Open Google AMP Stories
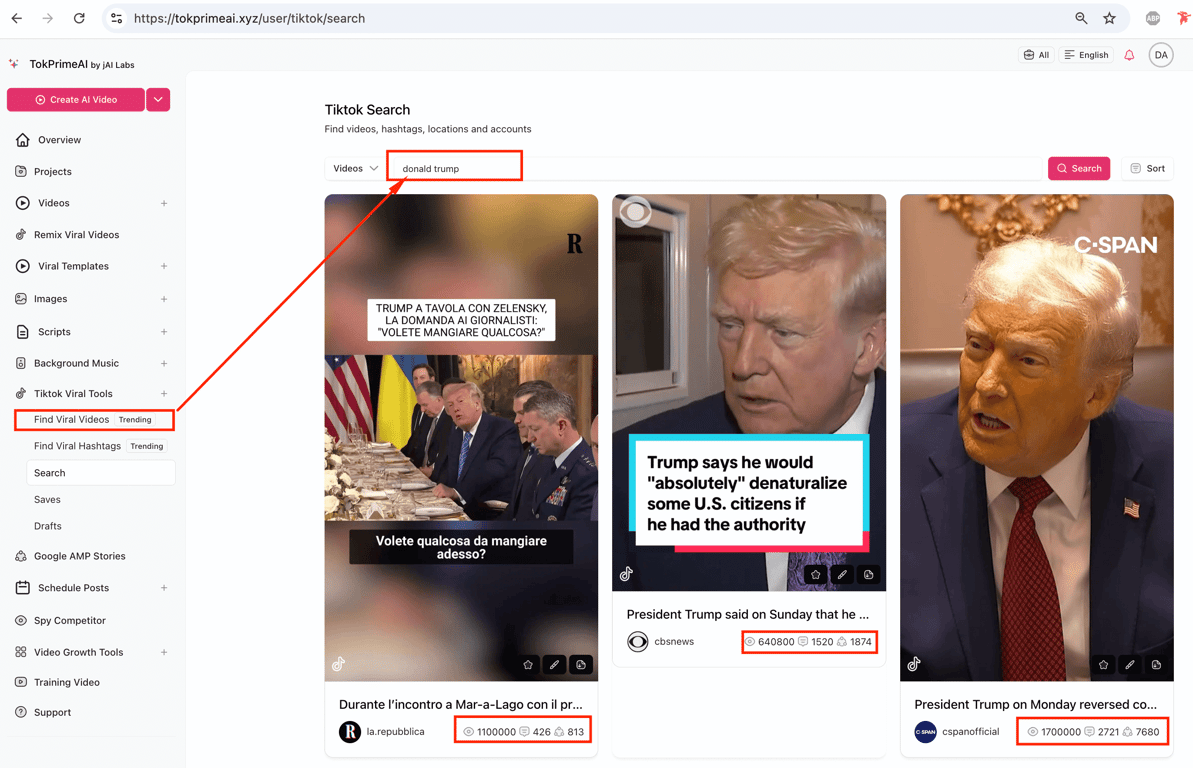Screen dimensions: 1193x768 tap(79, 556)
